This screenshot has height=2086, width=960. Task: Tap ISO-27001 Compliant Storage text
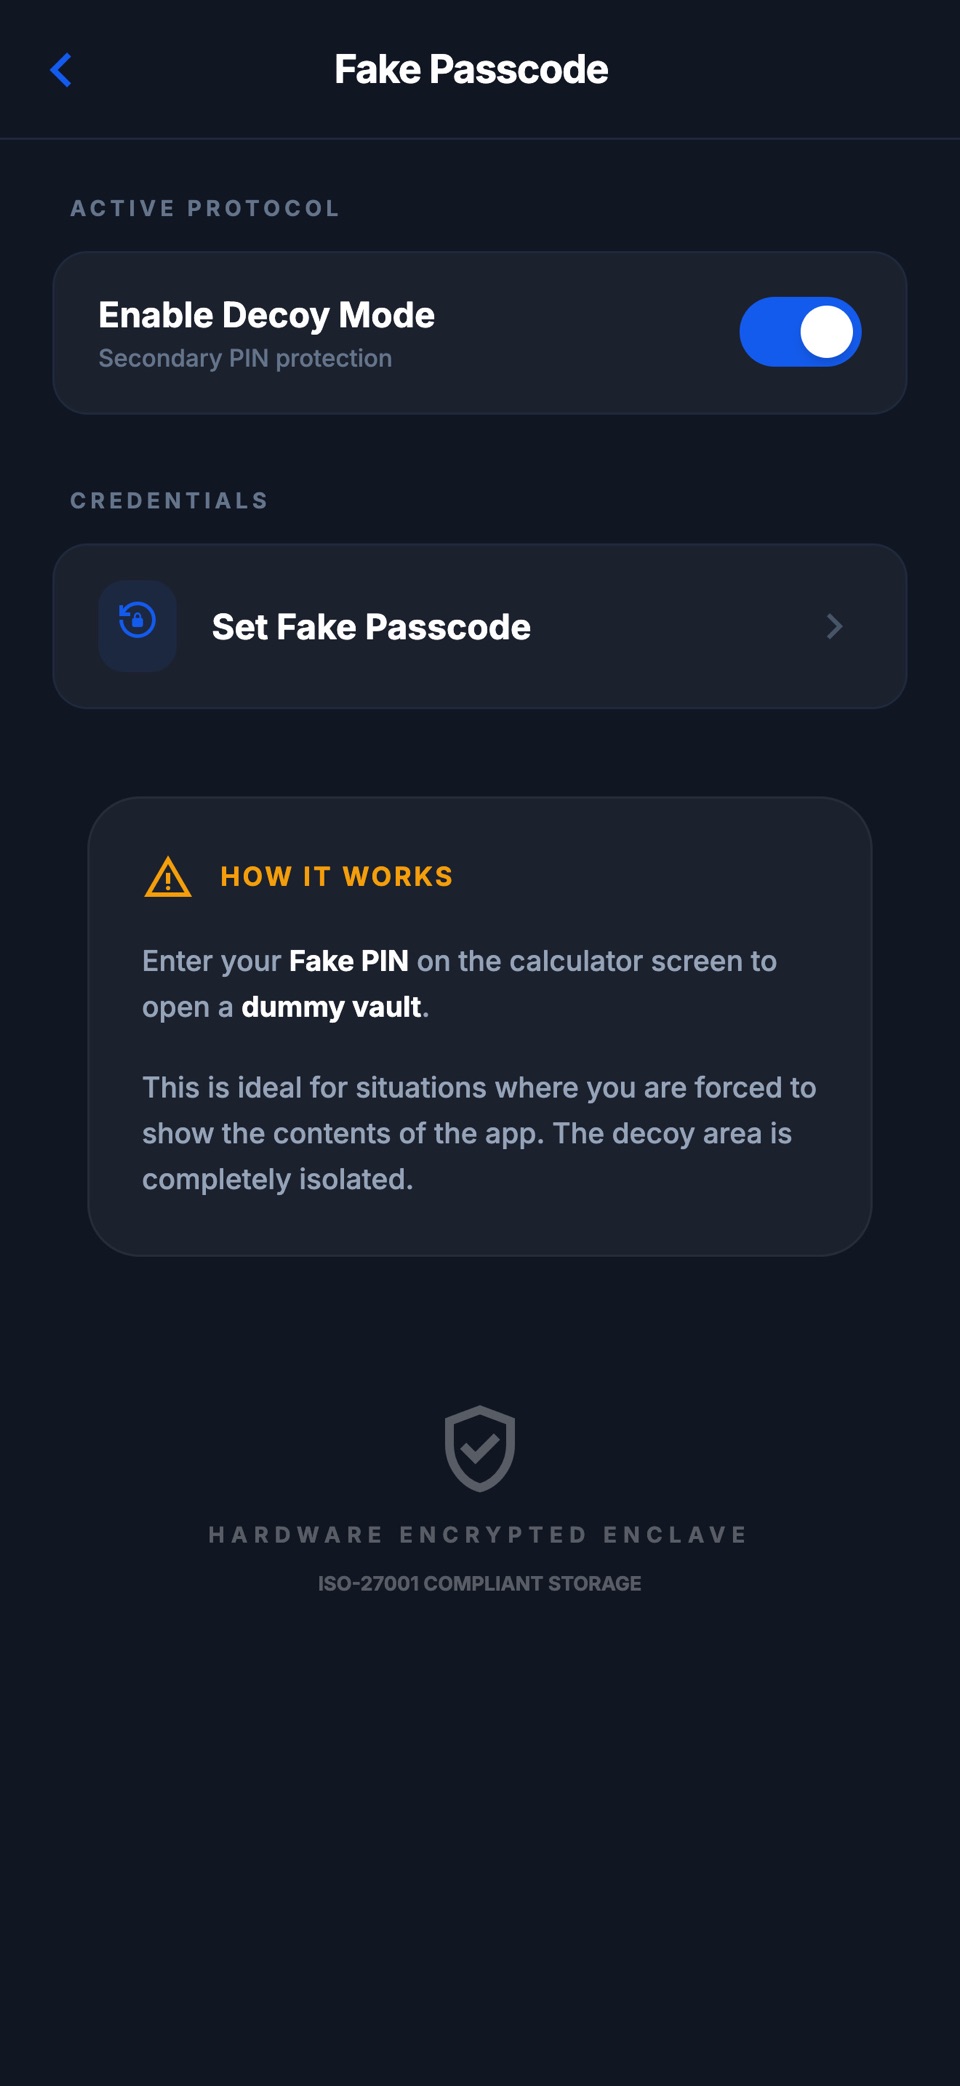(480, 1583)
